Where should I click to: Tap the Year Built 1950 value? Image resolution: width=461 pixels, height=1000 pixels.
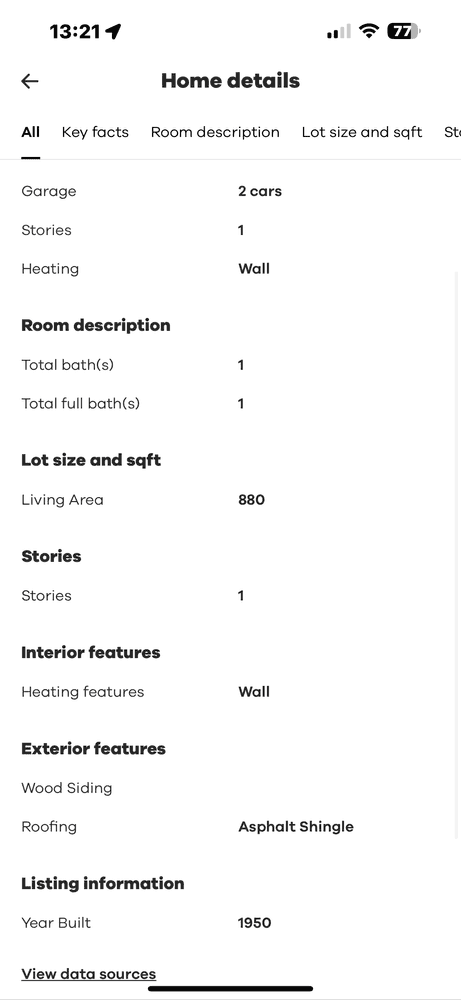coord(254,923)
